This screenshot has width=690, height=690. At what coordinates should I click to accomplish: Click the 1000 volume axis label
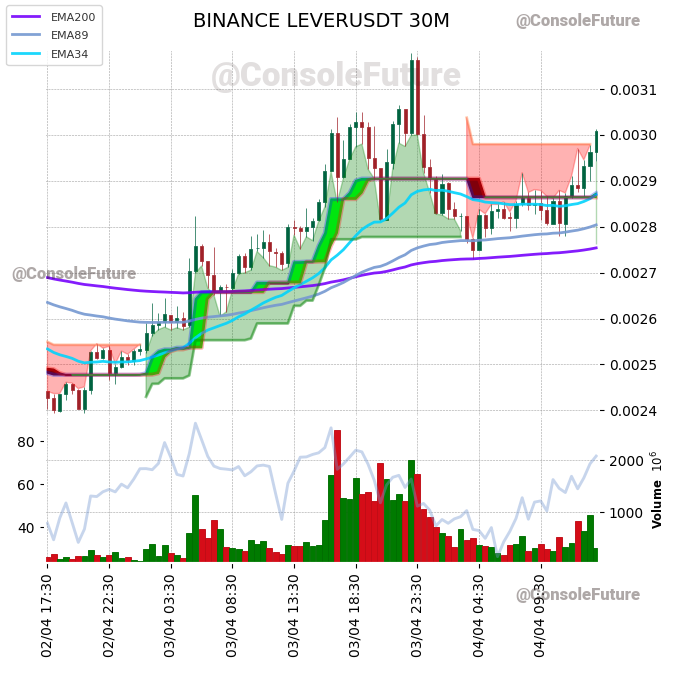point(627,513)
